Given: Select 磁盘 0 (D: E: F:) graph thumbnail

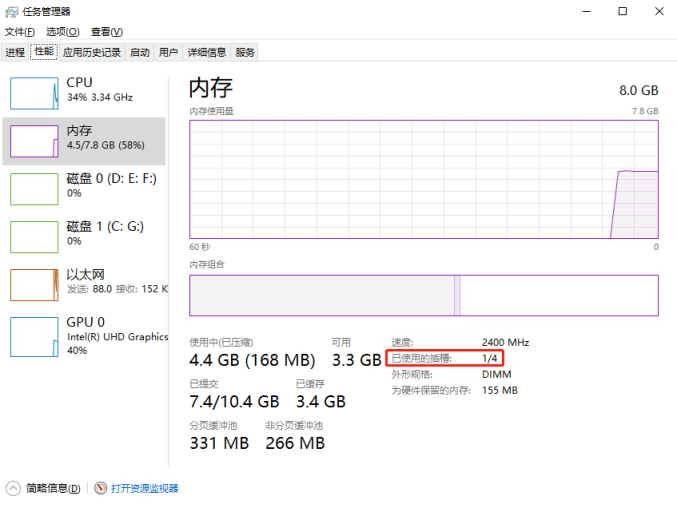Looking at the screenshot, I should (35, 189).
